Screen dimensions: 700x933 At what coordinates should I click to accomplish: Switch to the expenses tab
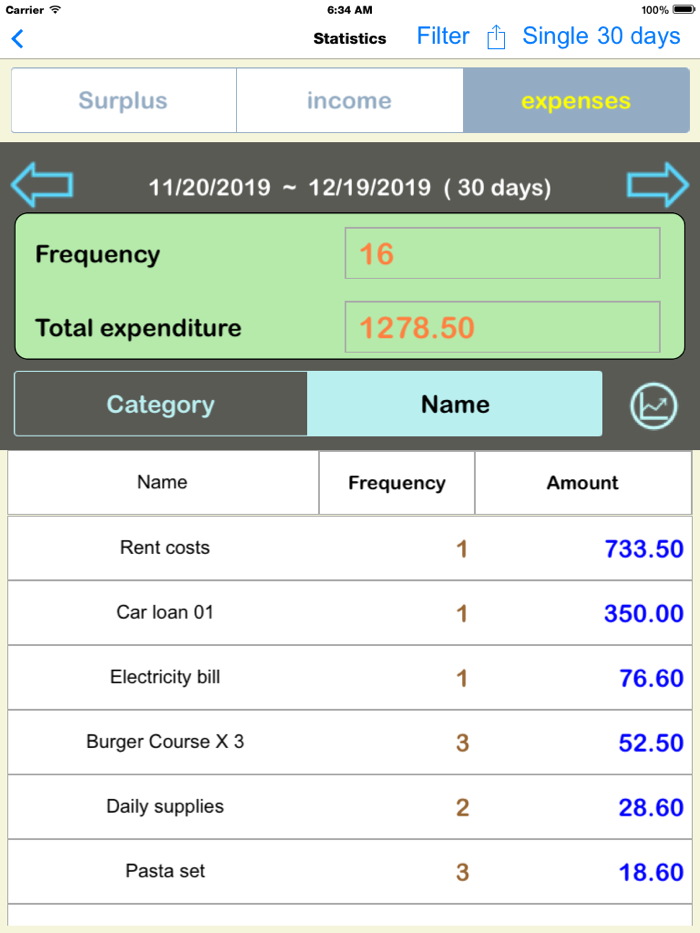coord(576,100)
